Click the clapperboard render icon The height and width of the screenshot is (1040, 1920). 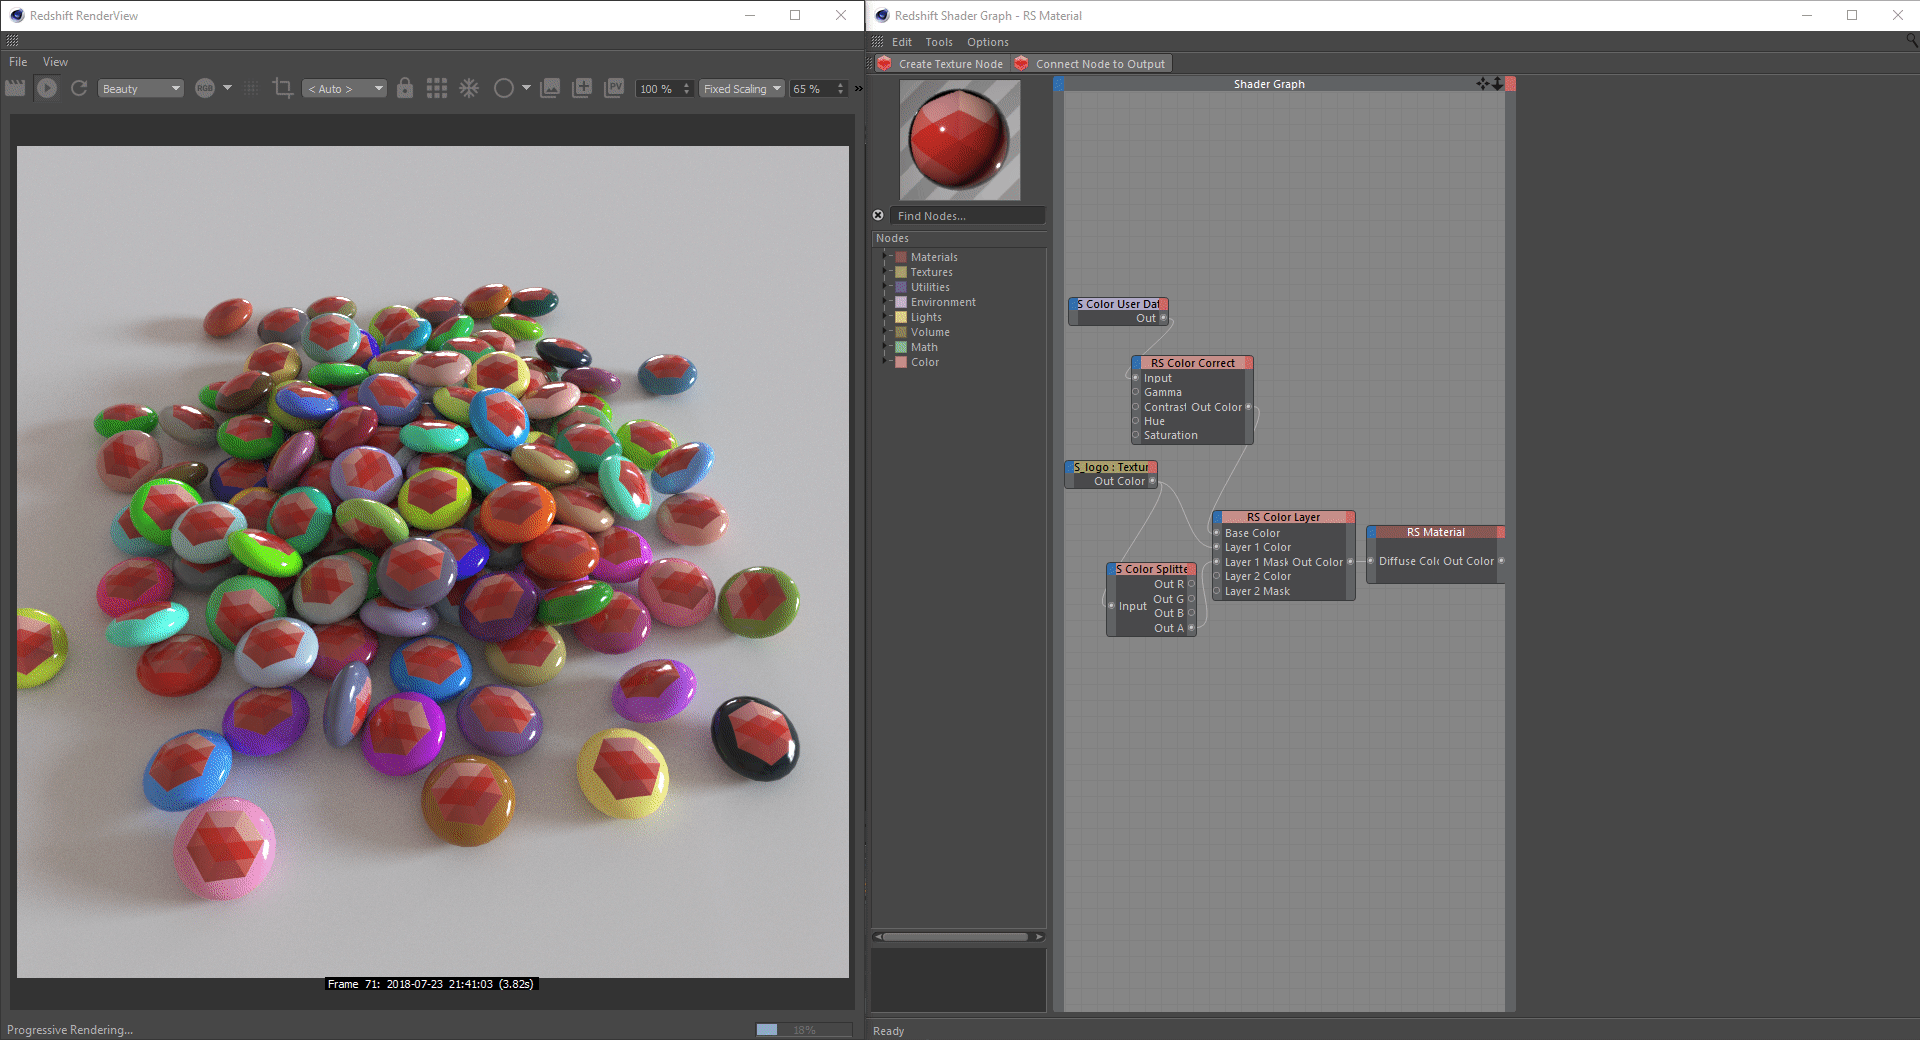tap(15, 88)
